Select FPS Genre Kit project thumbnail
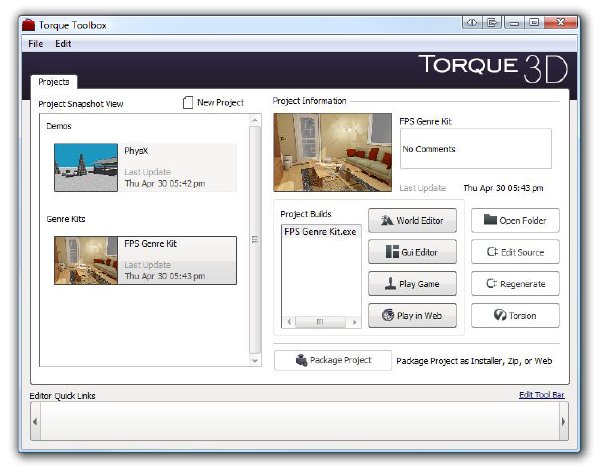Image resolution: width=600 pixels, height=472 pixels. 86,260
